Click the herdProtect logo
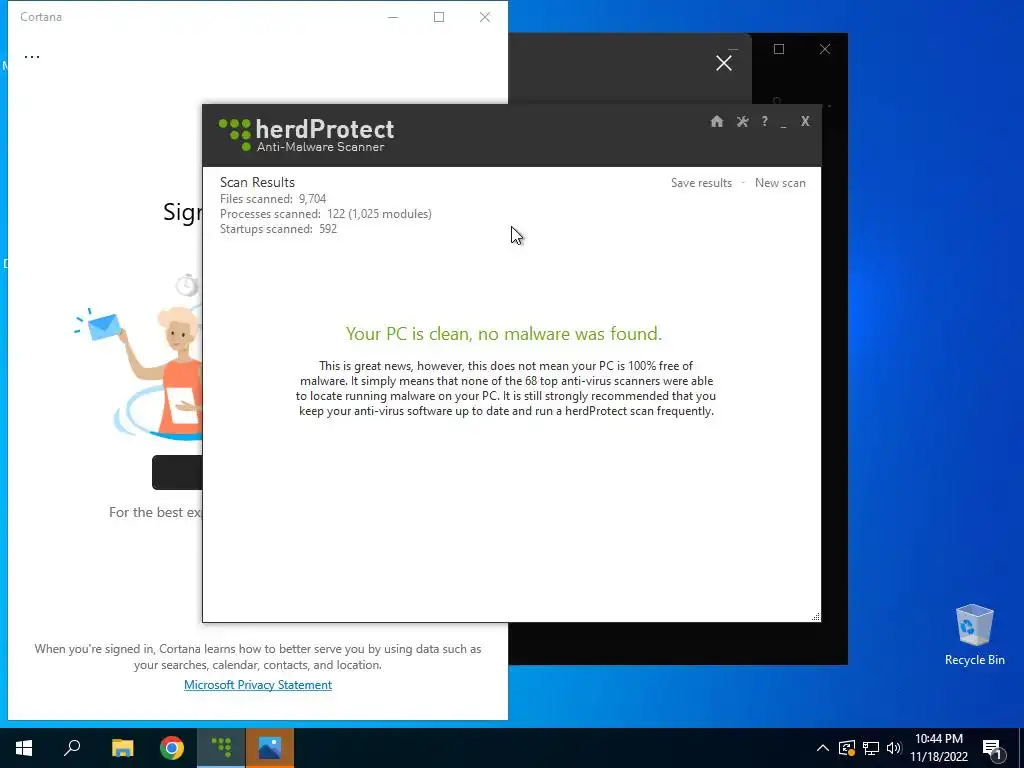Image resolution: width=1024 pixels, height=768 pixels. click(x=306, y=135)
